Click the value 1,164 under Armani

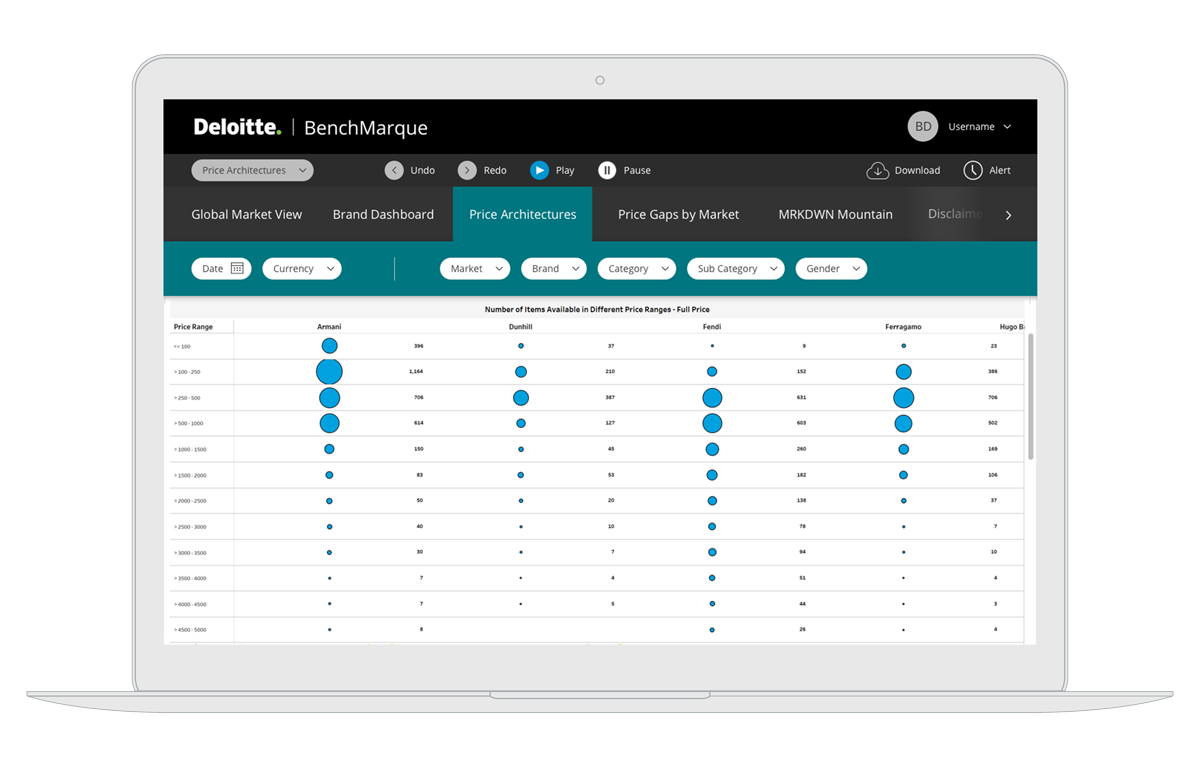coord(416,372)
